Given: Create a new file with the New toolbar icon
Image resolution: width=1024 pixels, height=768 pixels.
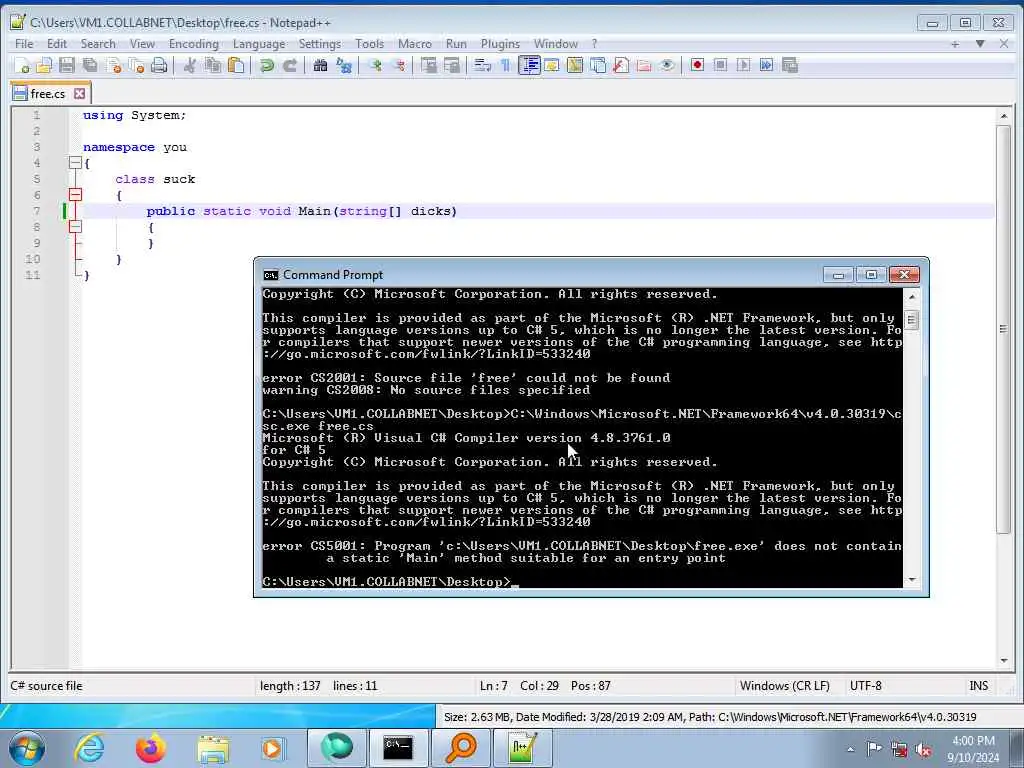Looking at the screenshot, I should click(22, 65).
